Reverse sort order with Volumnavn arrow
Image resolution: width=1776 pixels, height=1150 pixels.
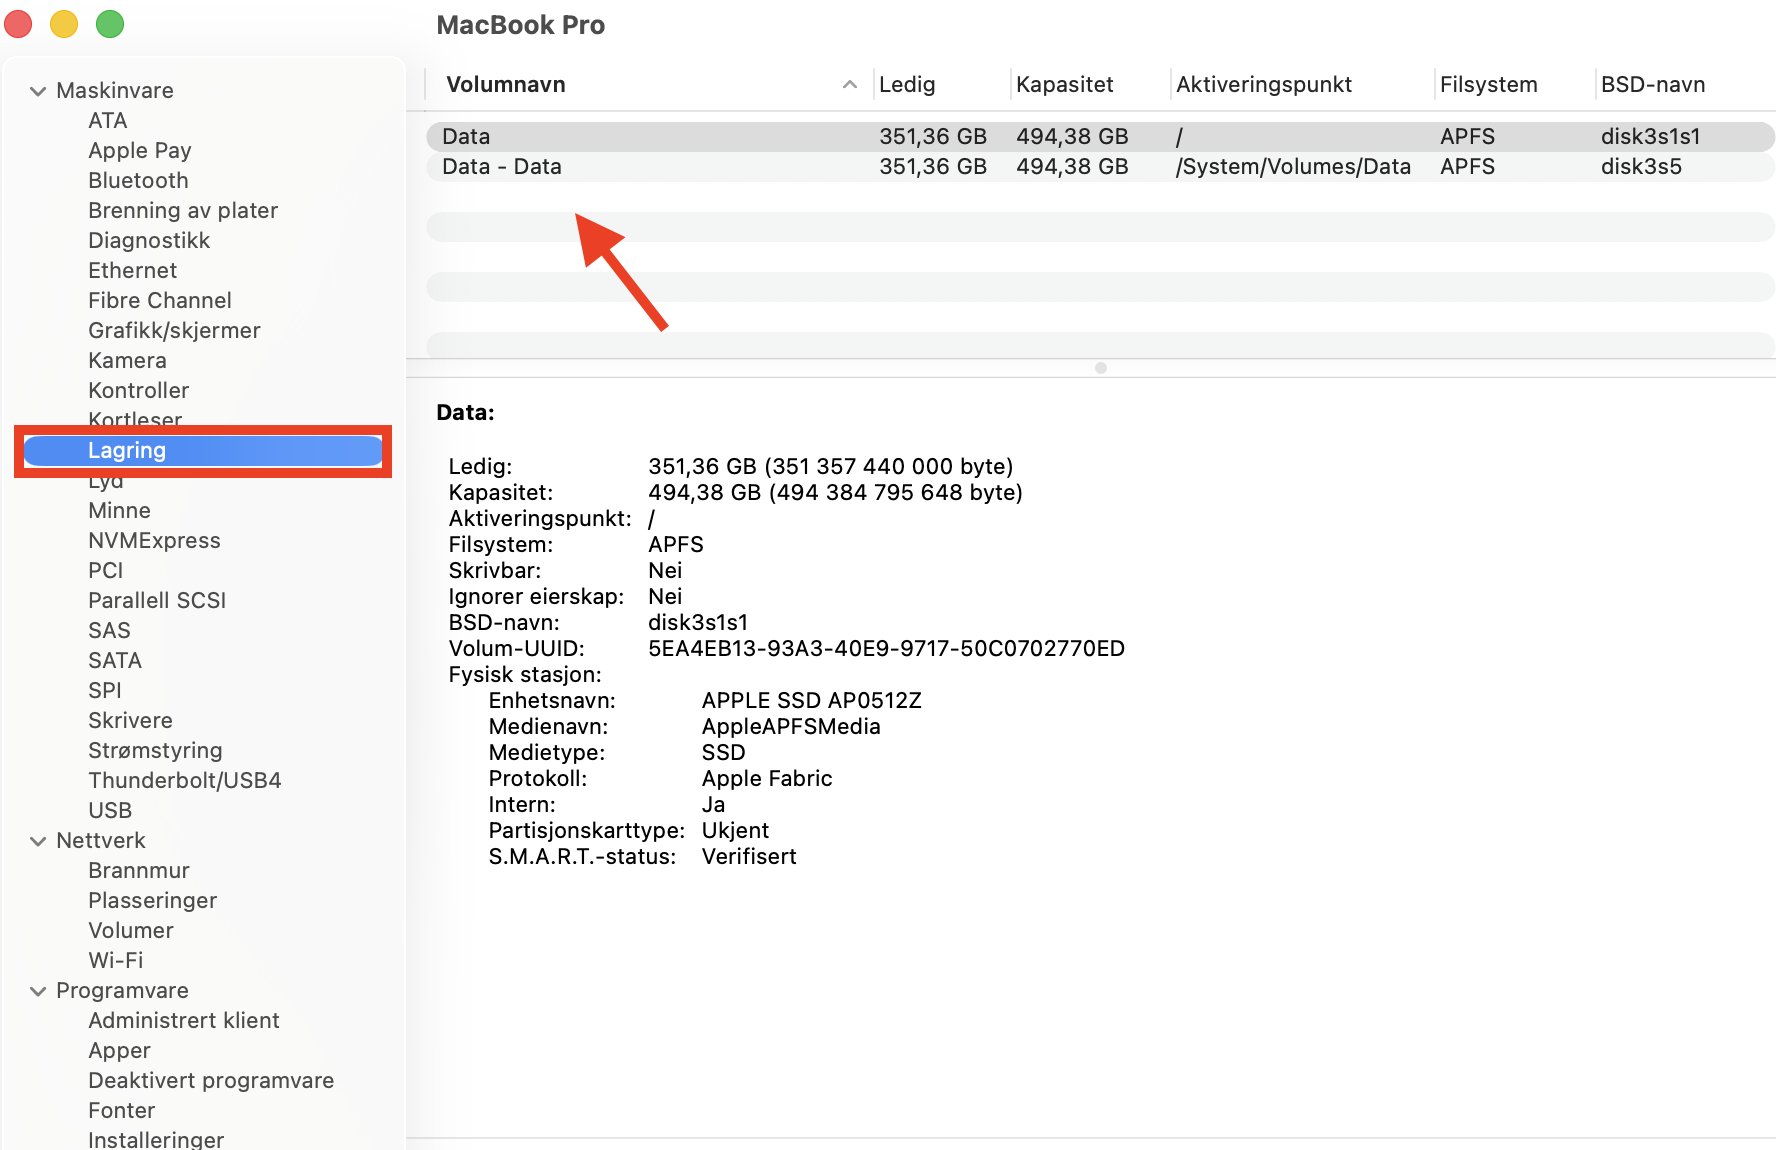tap(850, 85)
